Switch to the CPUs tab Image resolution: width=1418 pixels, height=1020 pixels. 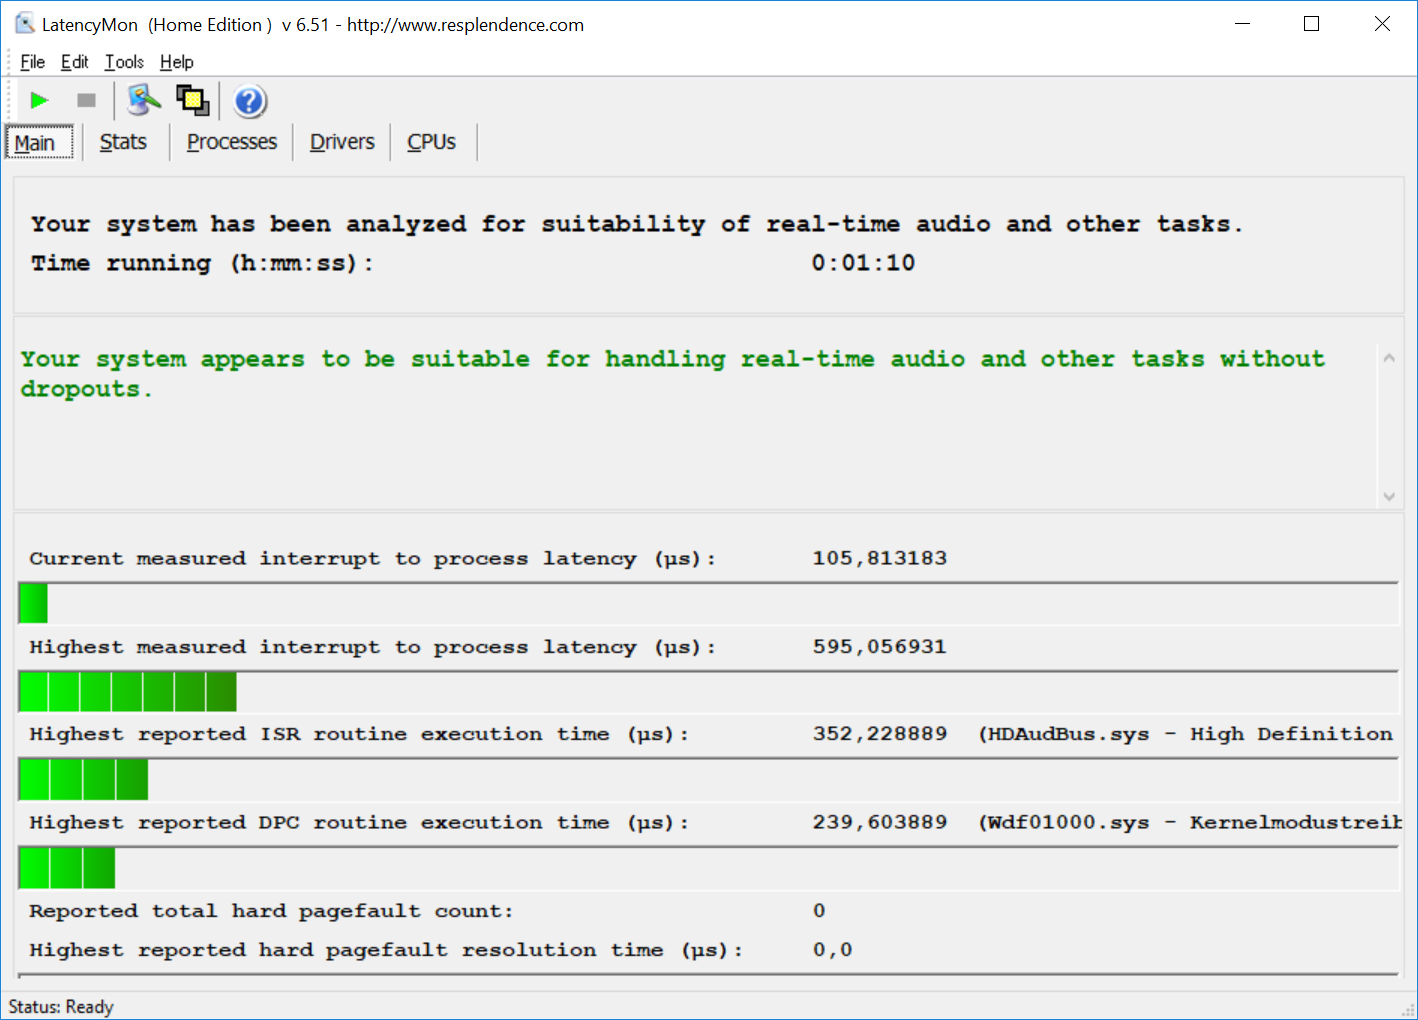[431, 142]
